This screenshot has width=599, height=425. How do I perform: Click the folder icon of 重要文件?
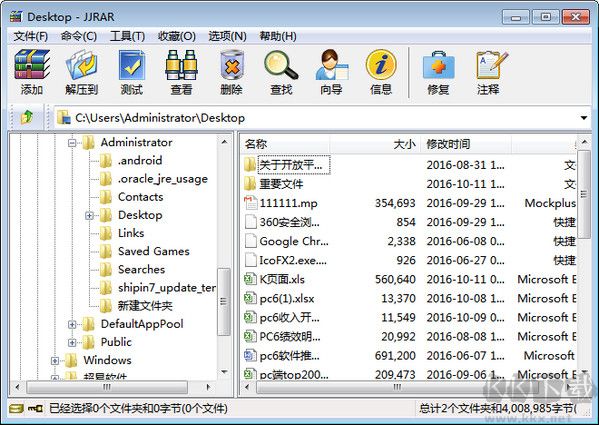[250, 184]
